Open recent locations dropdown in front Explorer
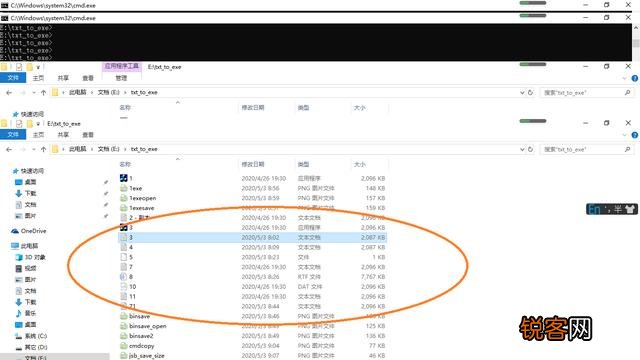The width and height of the screenshot is (640, 360). [x=33, y=149]
